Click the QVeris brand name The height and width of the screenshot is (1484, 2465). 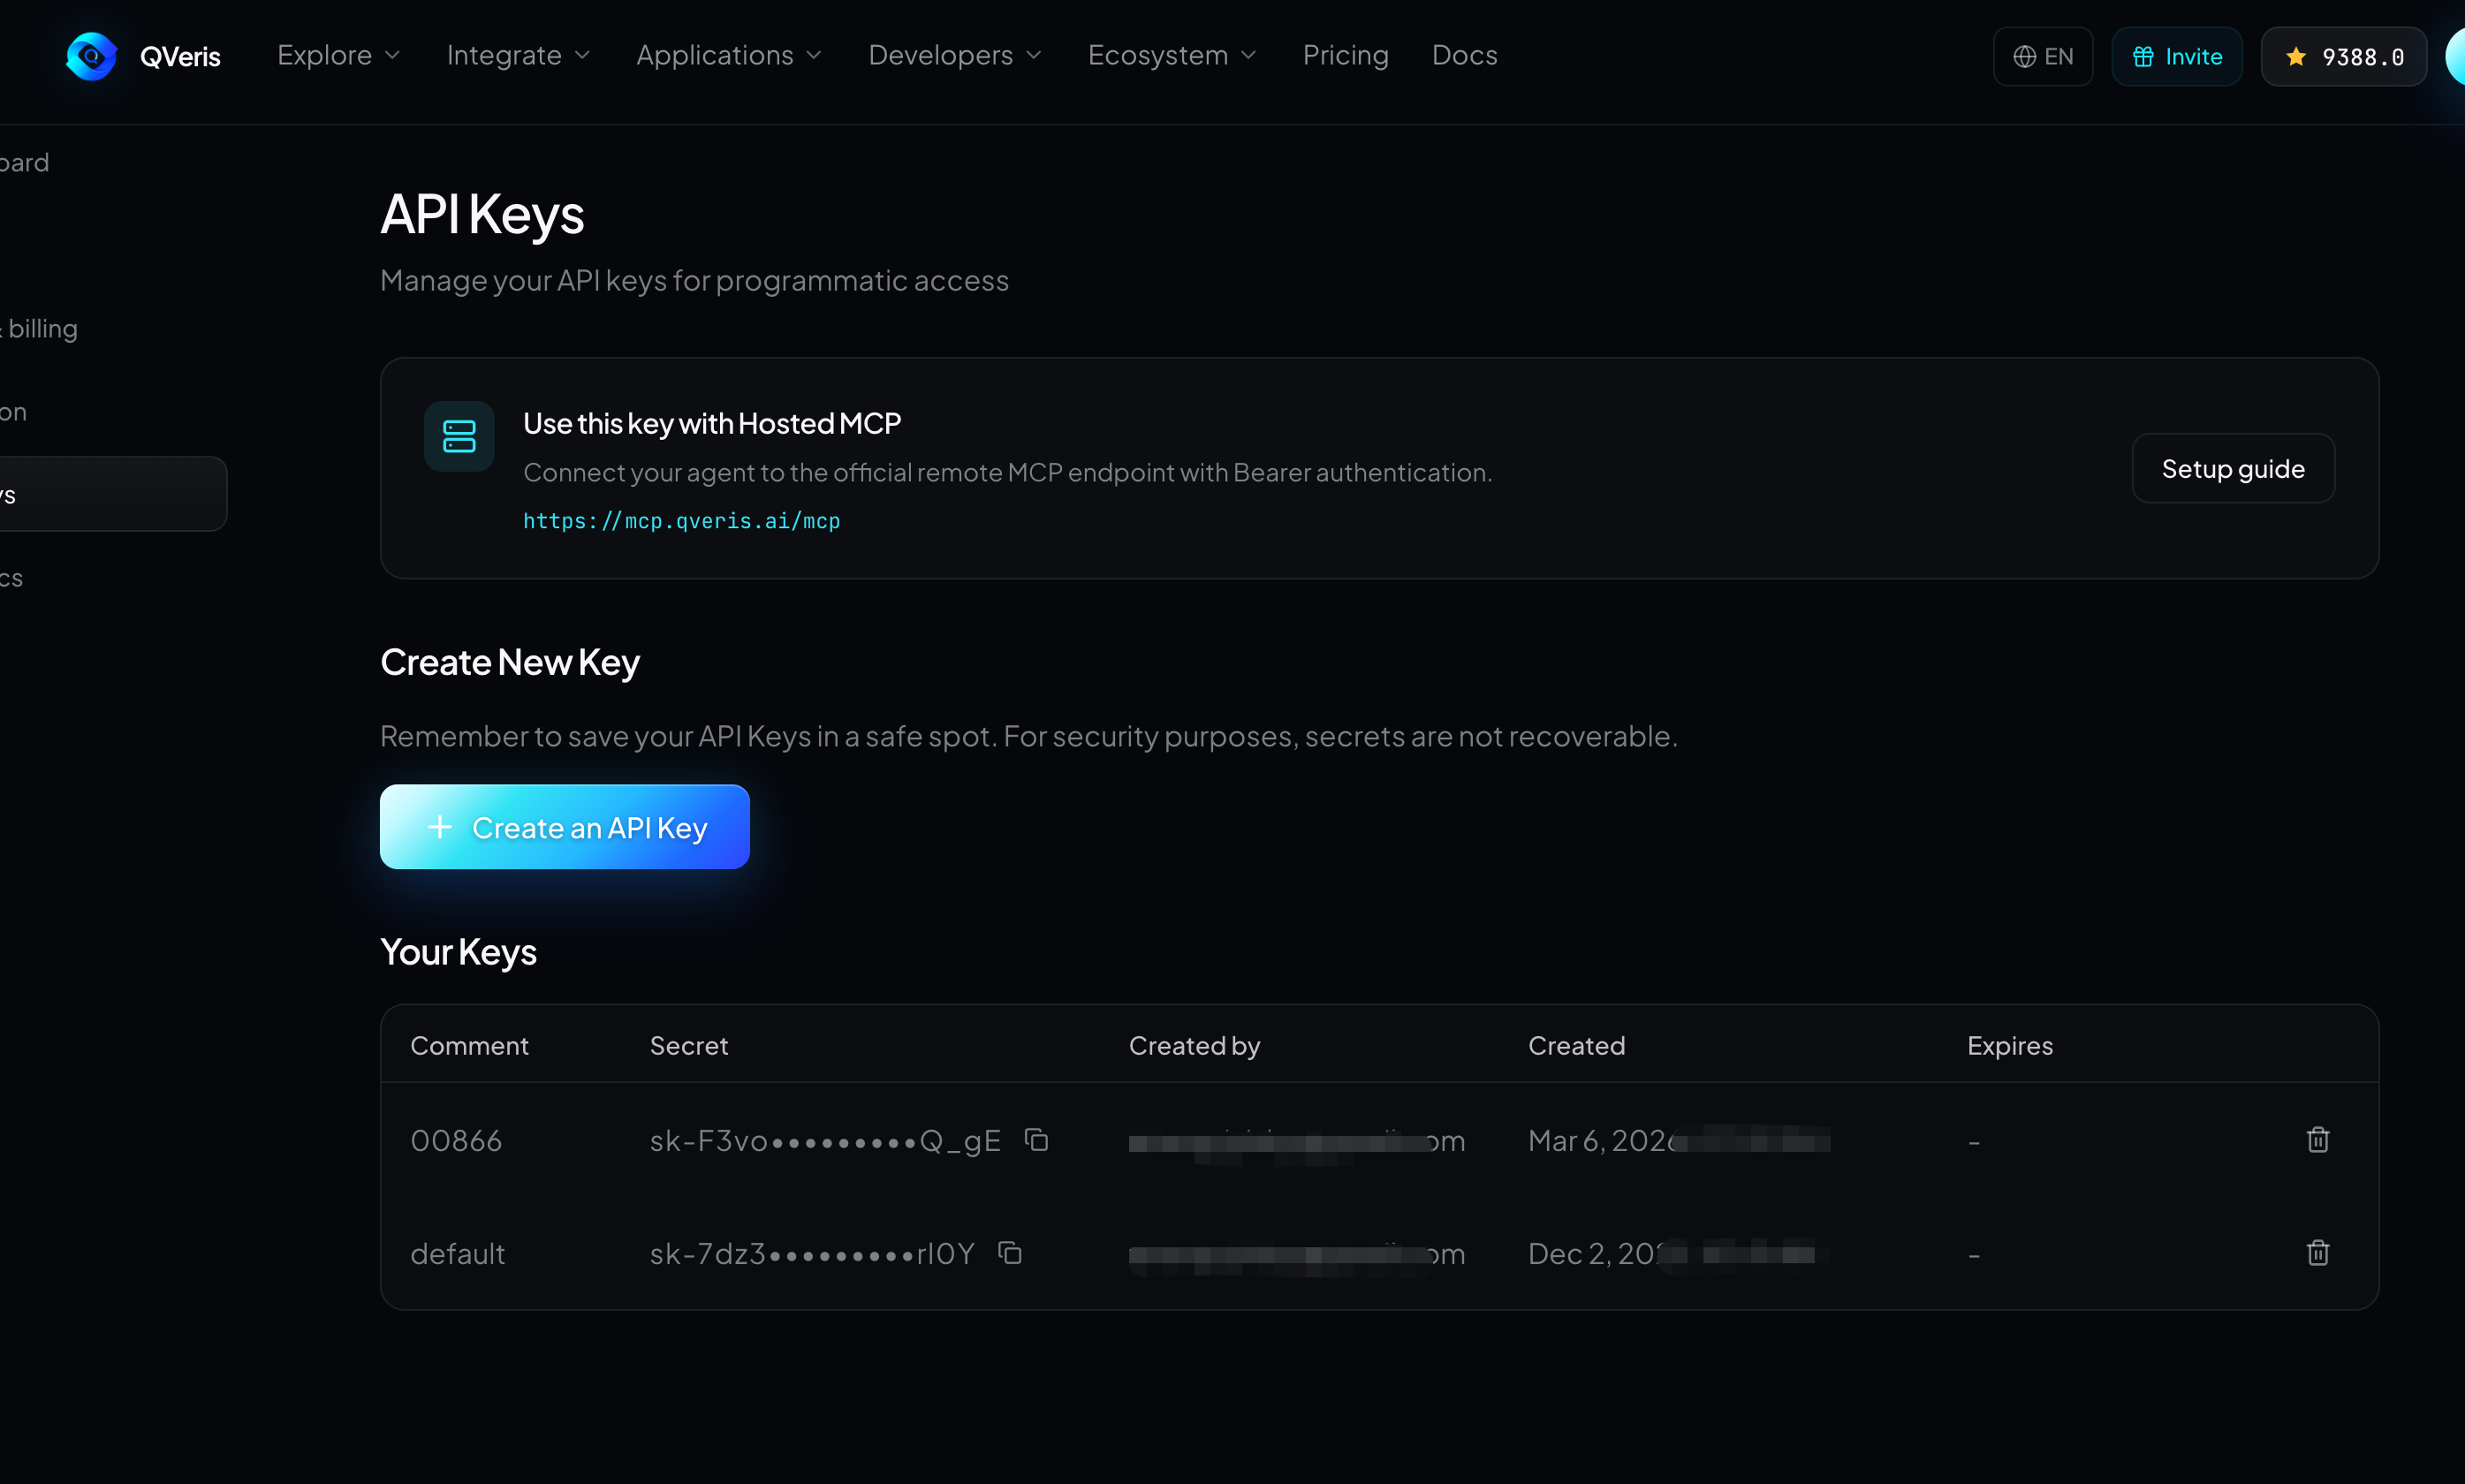click(x=180, y=57)
